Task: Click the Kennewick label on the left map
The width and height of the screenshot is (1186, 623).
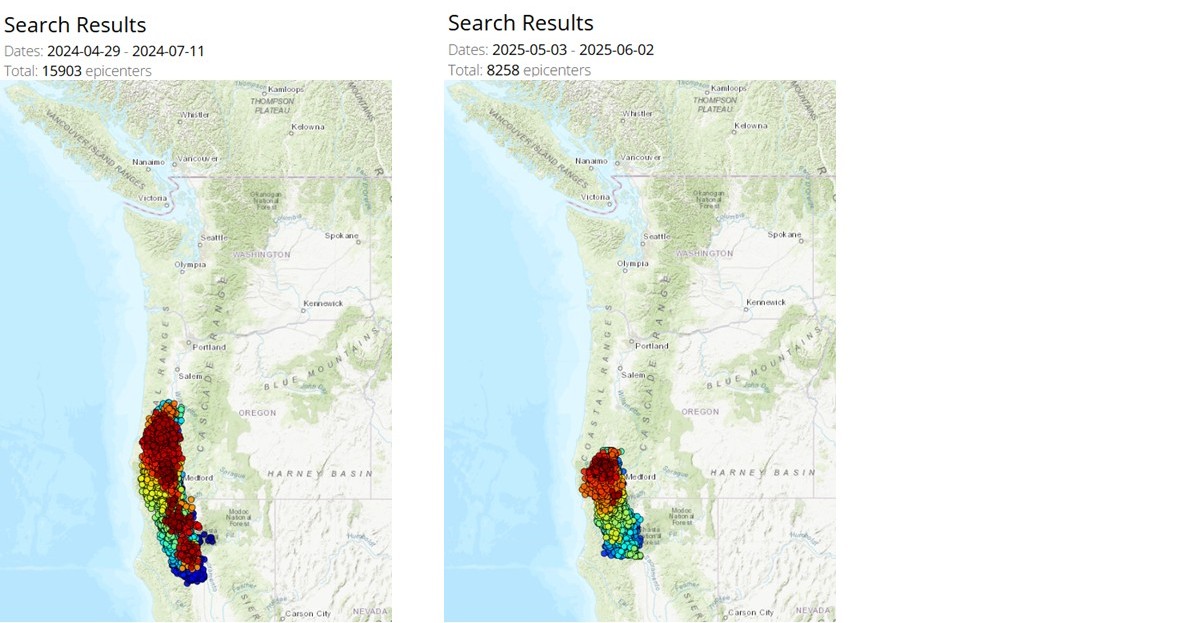Action: click(324, 303)
